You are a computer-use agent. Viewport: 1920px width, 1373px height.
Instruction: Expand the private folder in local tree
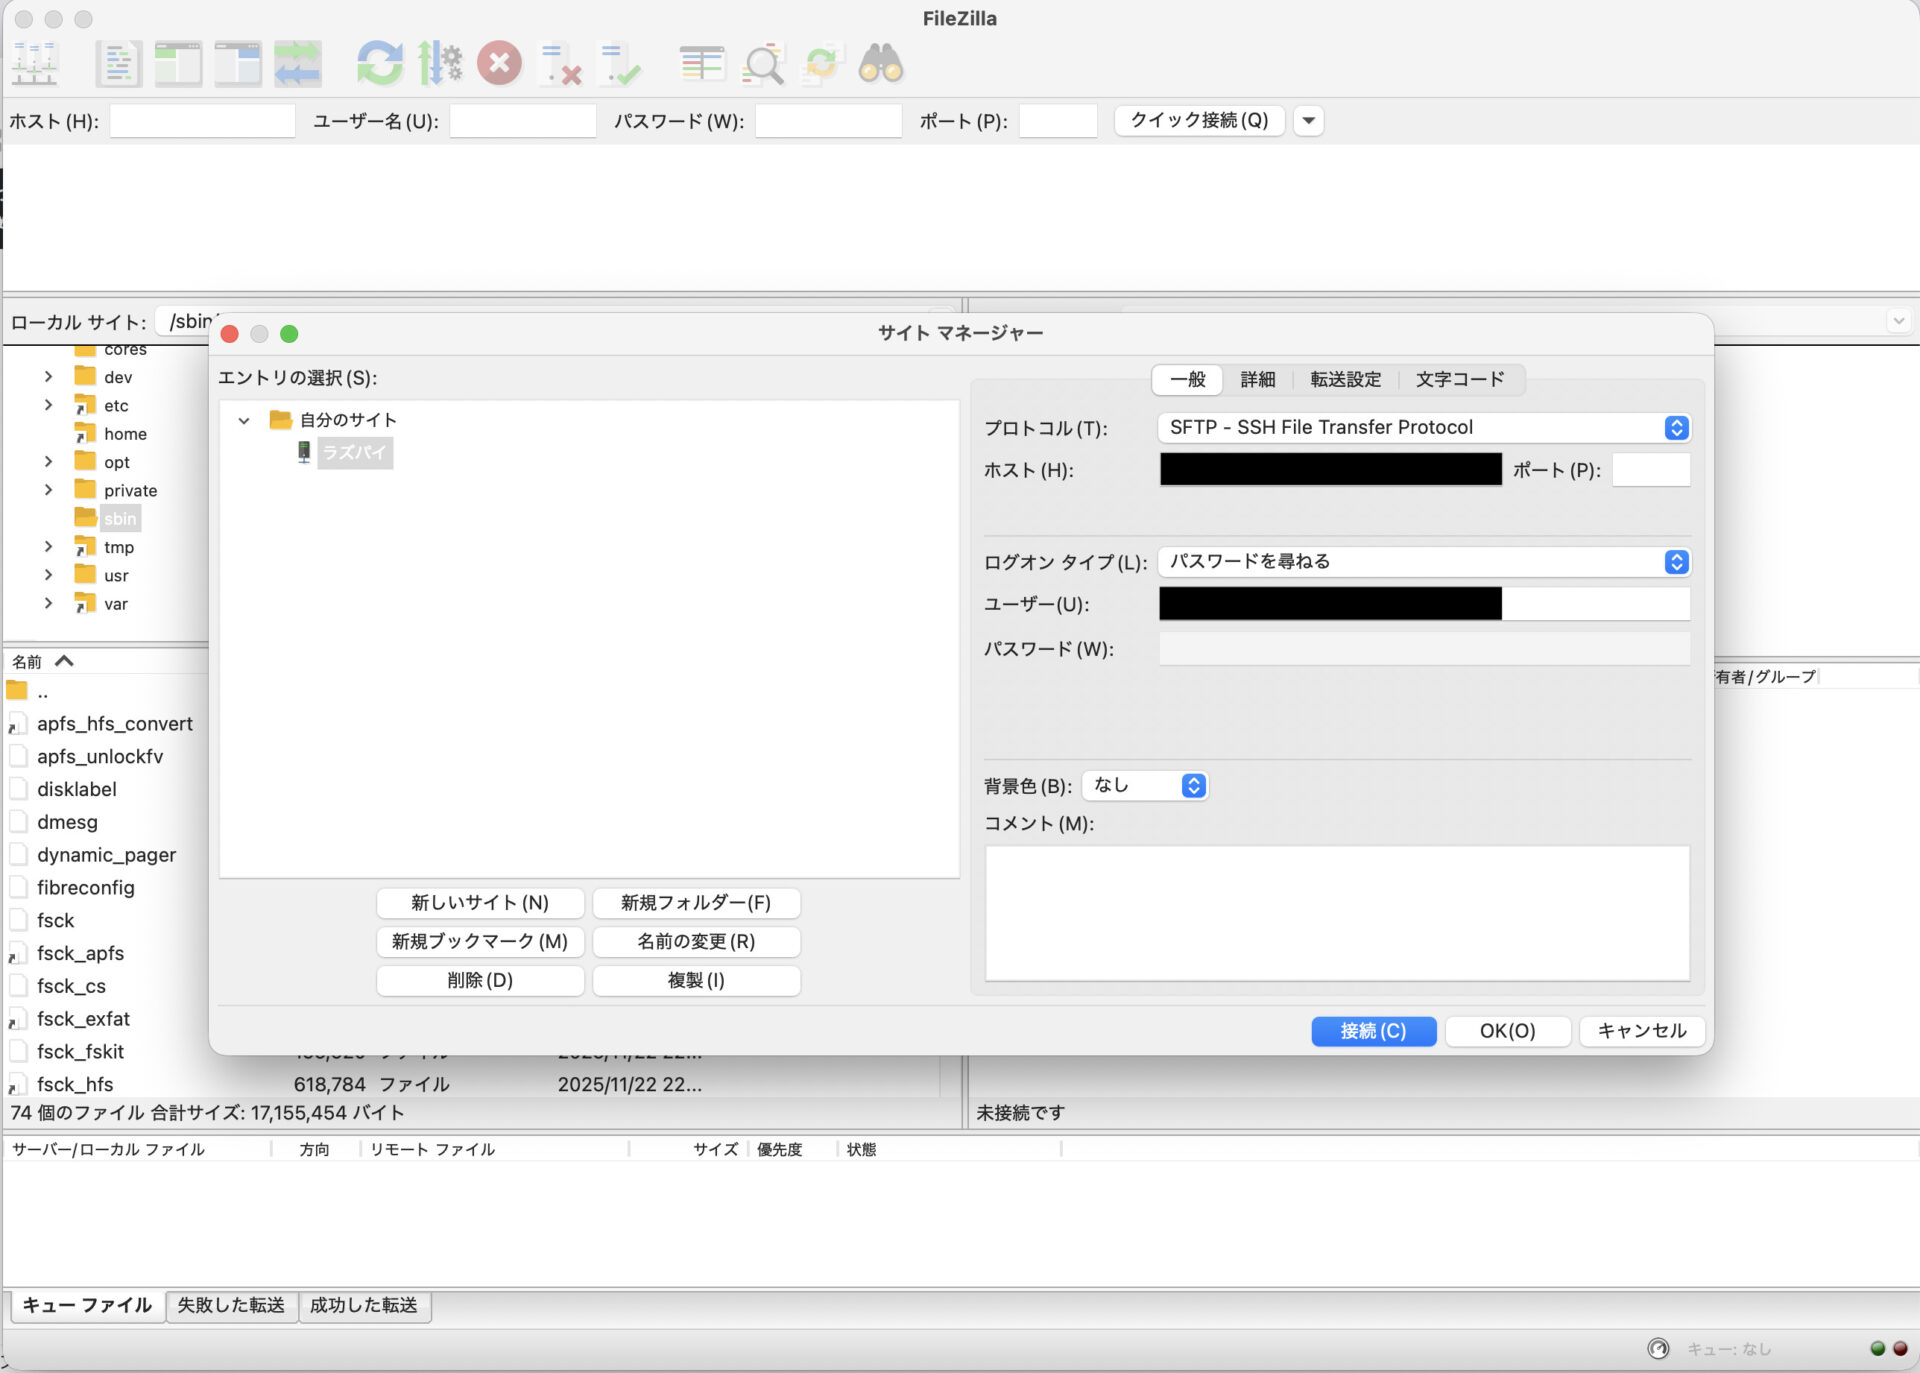click(x=48, y=490)
